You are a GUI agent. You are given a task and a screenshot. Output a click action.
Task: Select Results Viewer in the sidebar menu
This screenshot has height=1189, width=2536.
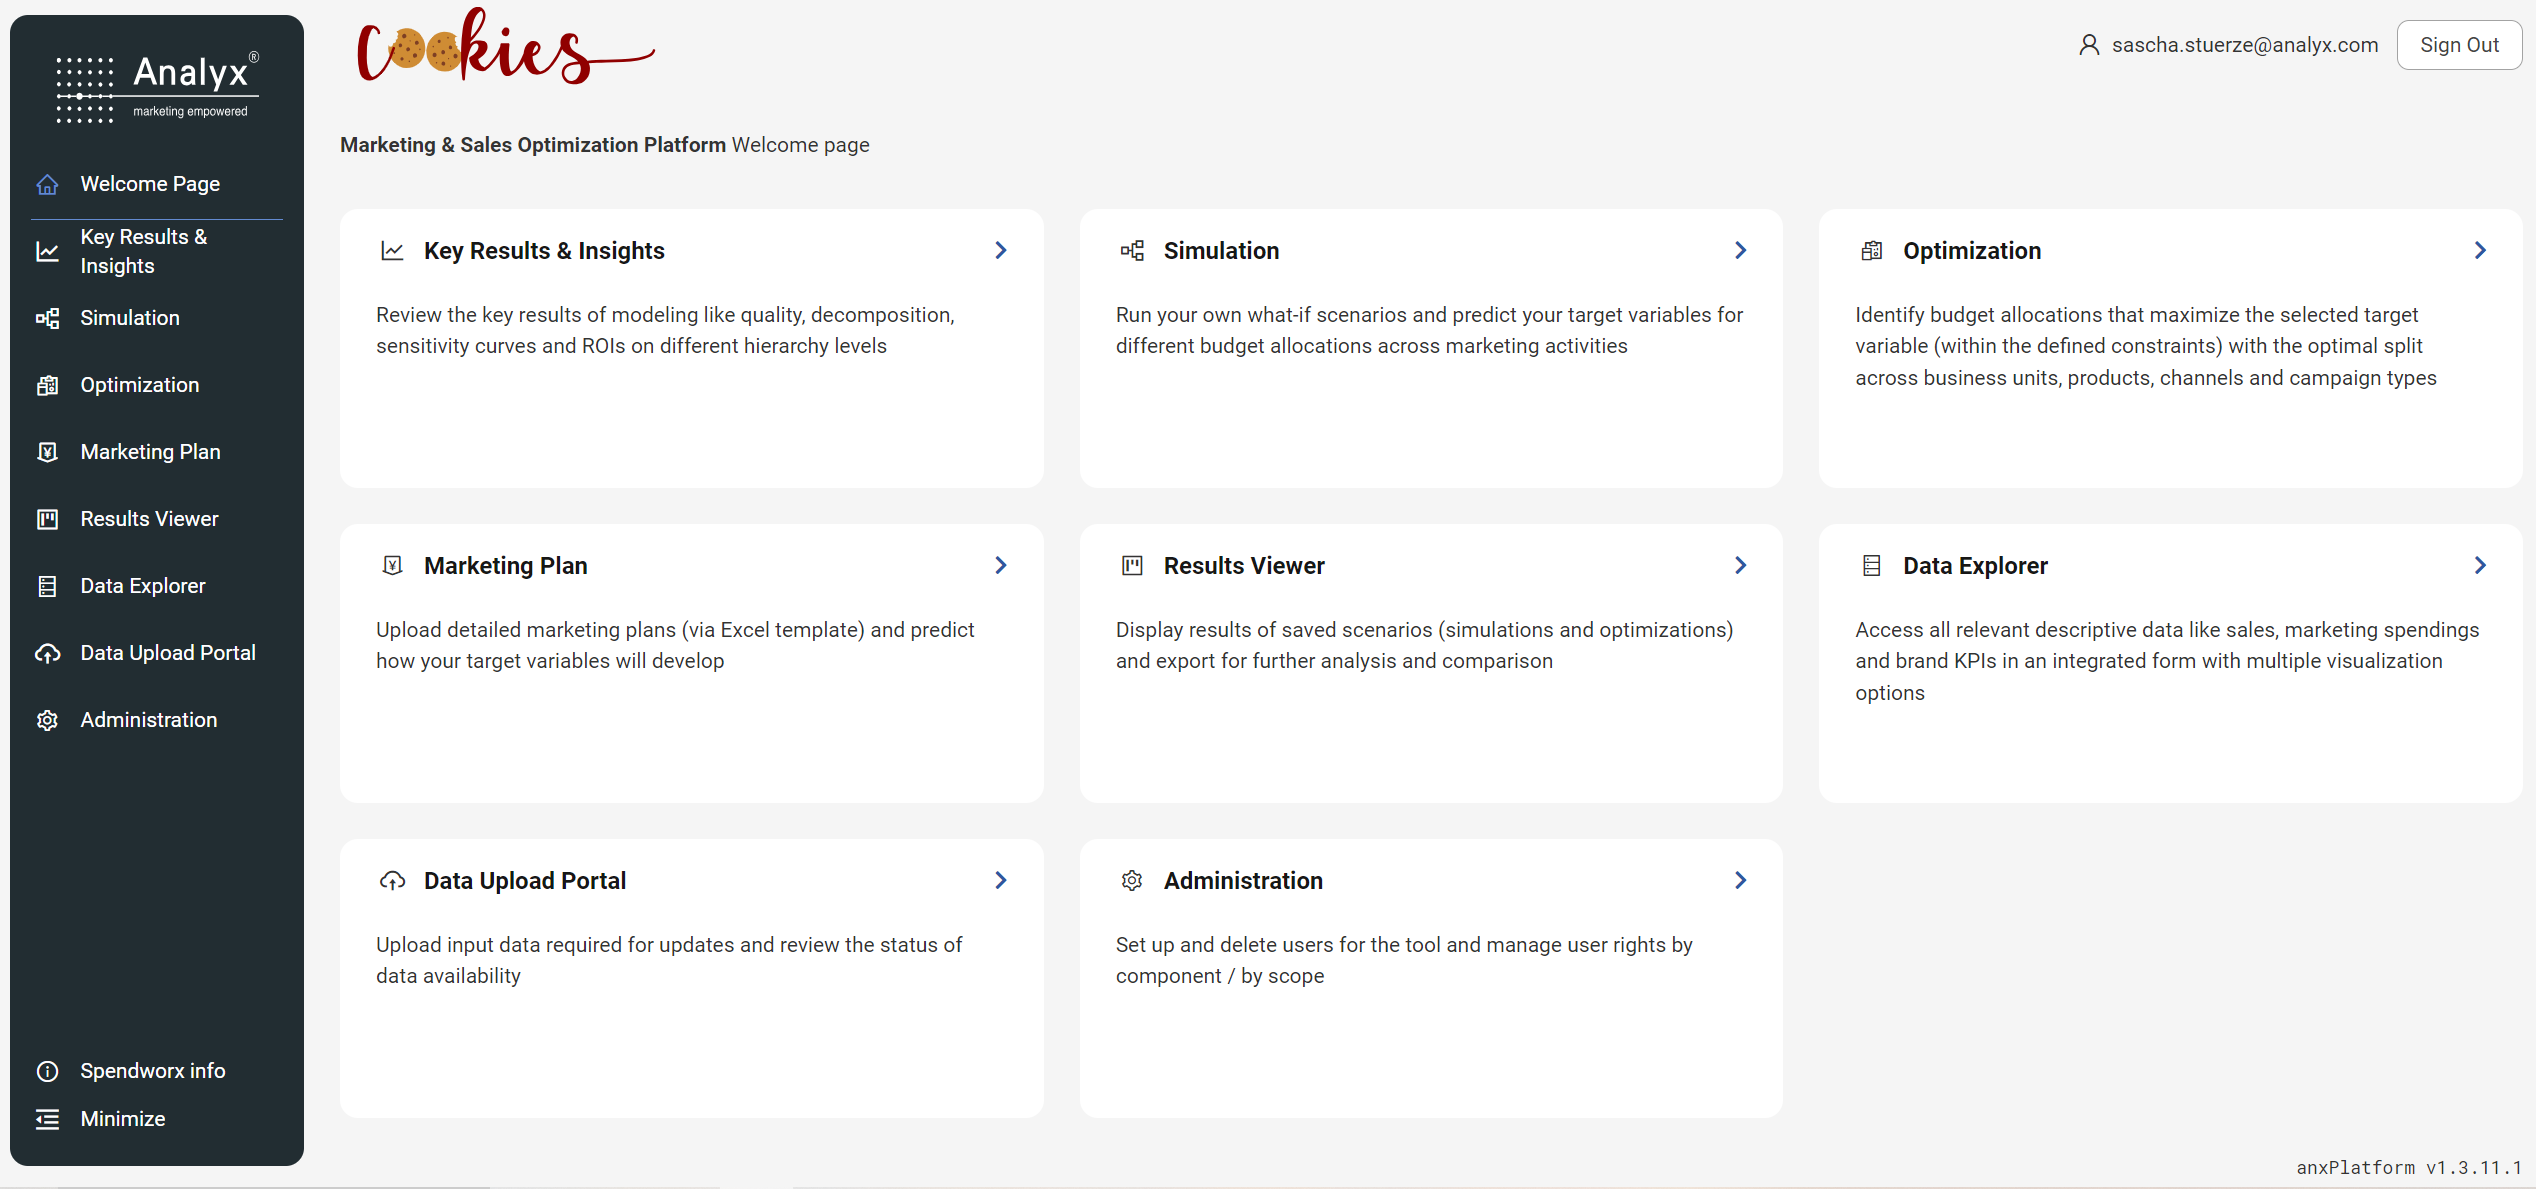coord(149,519)
